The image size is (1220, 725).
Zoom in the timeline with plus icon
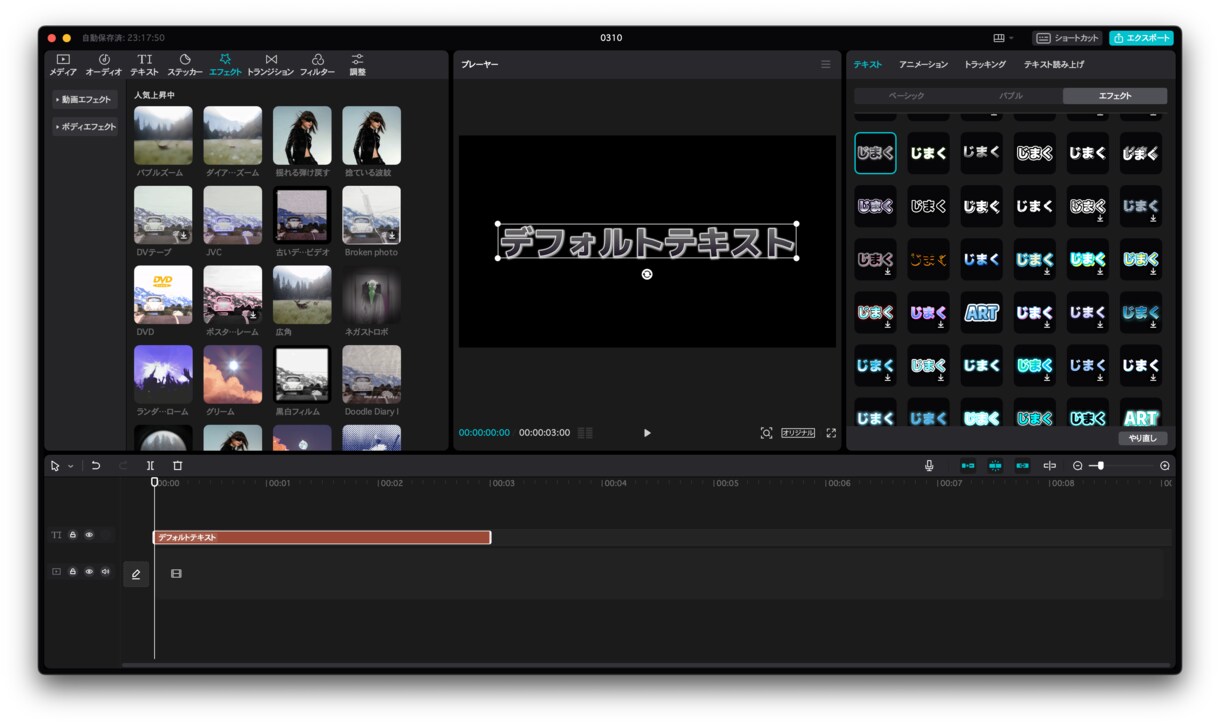pyautogui.click(x=1165, y=466)
